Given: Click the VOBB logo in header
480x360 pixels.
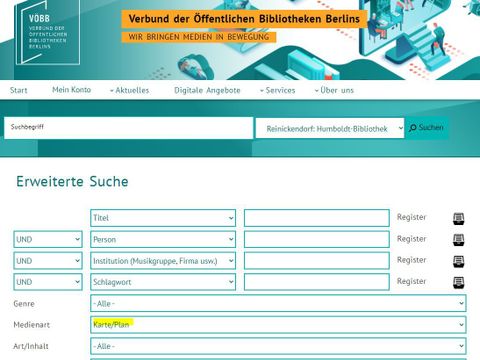Looking at the screenshot, I should coord(47,32).
